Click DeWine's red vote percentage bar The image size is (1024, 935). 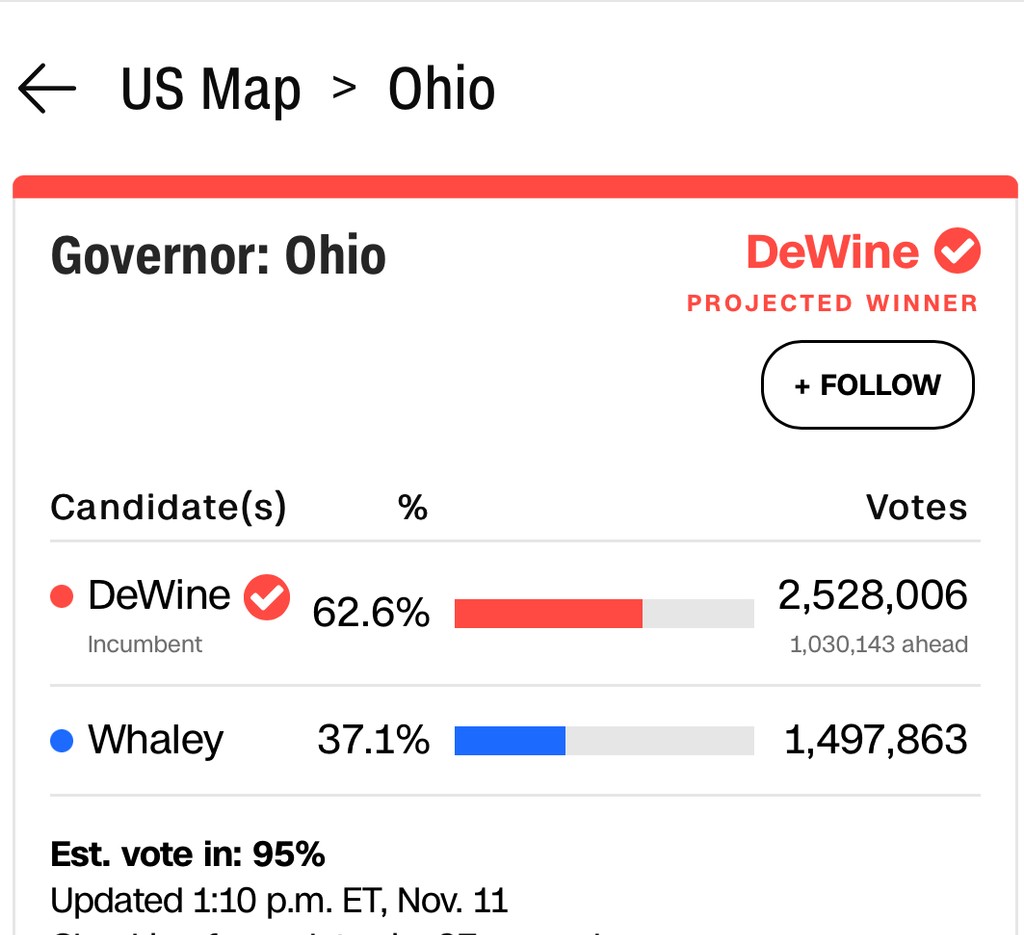pyautogui.click(x=548, y=613)
